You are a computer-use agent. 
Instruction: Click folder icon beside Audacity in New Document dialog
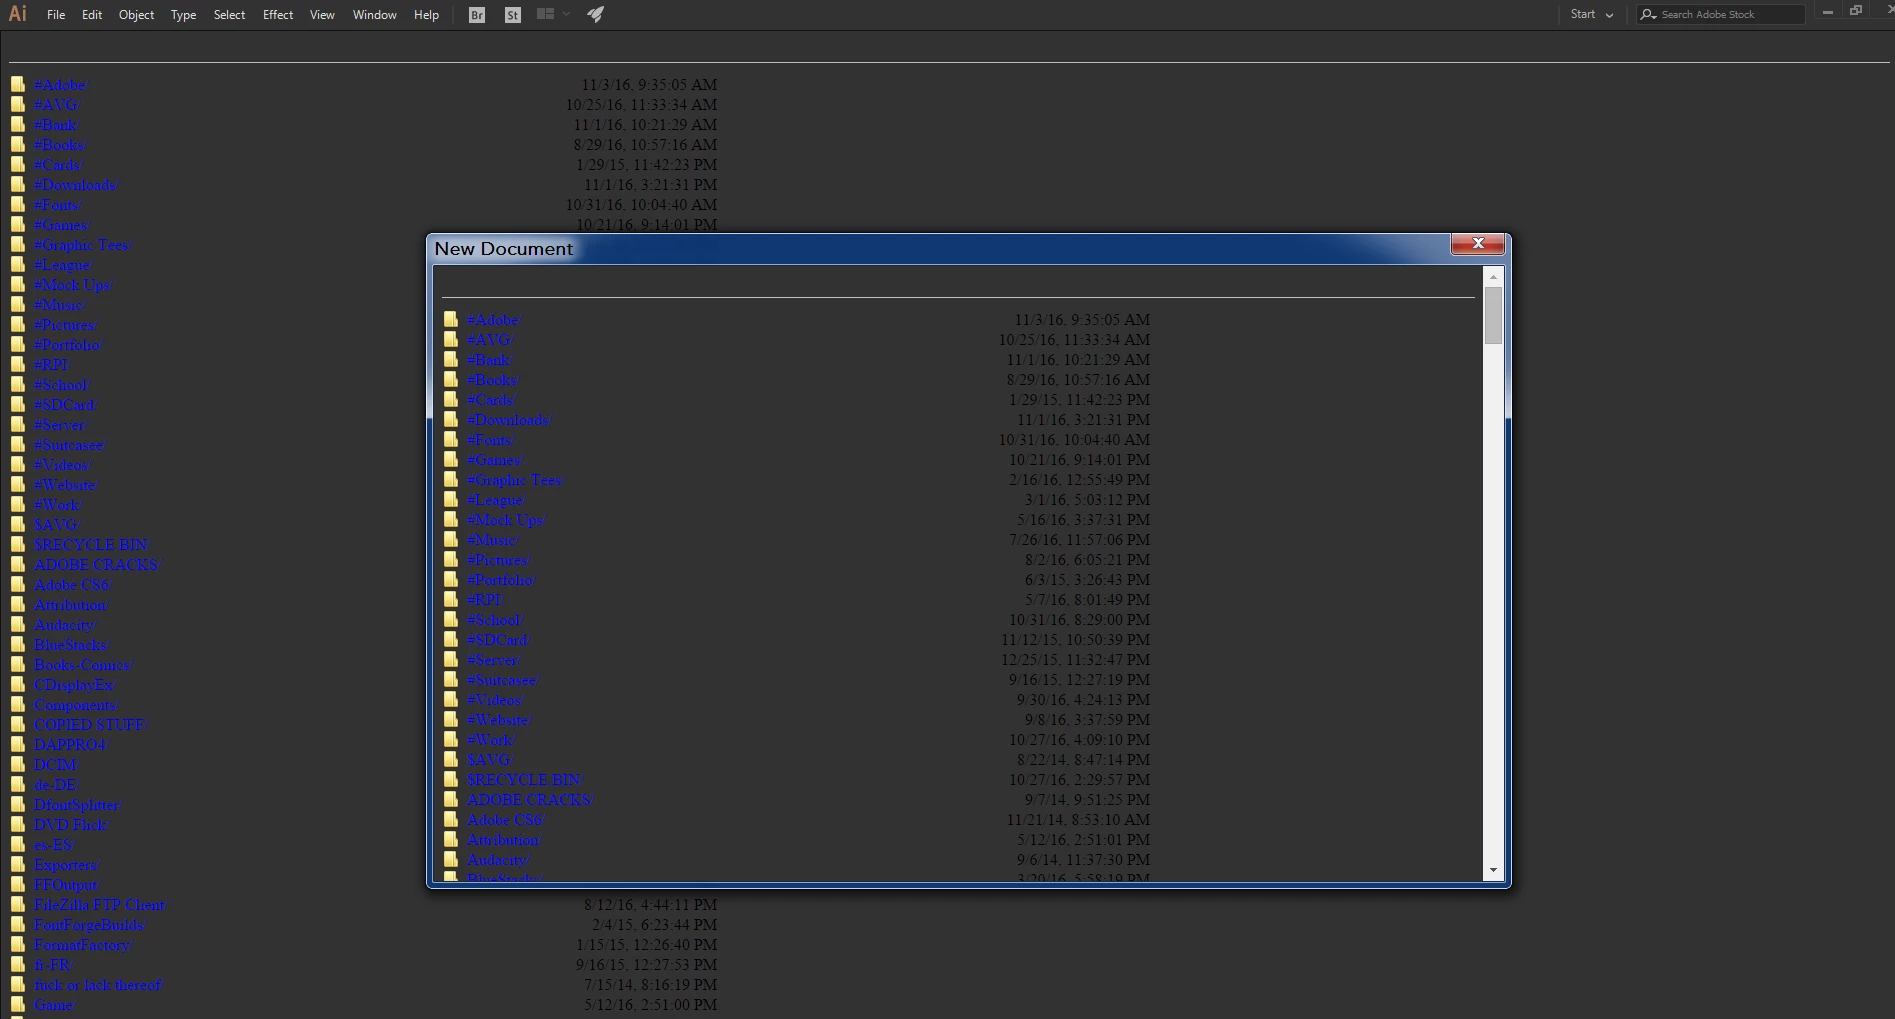(451, 859)
